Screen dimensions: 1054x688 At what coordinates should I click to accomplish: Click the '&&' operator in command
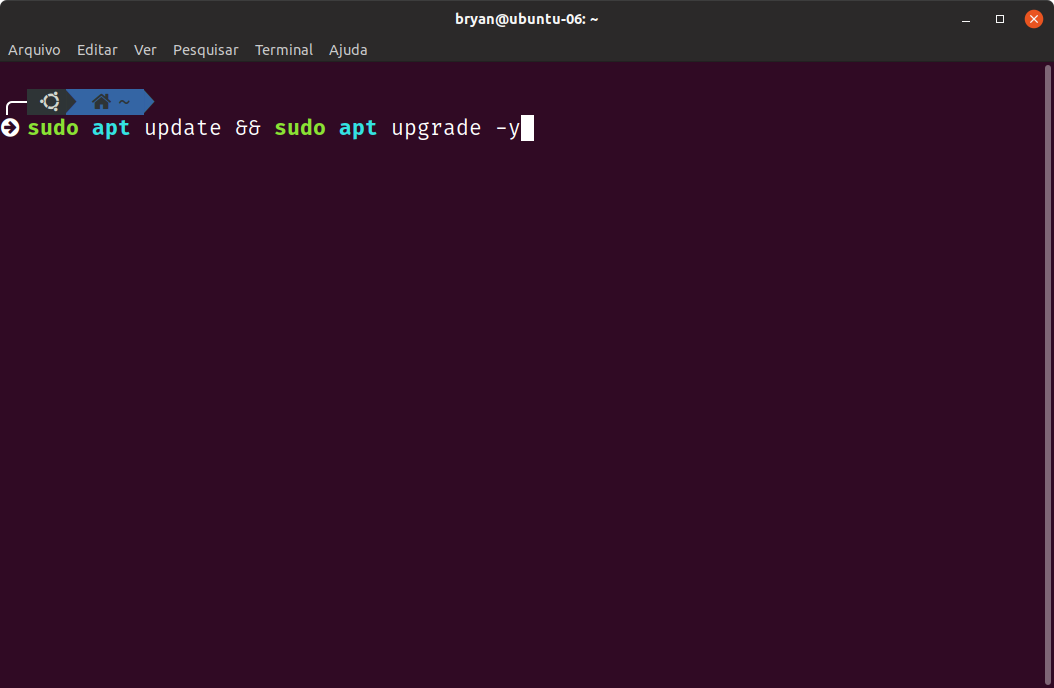coord(248,128)
